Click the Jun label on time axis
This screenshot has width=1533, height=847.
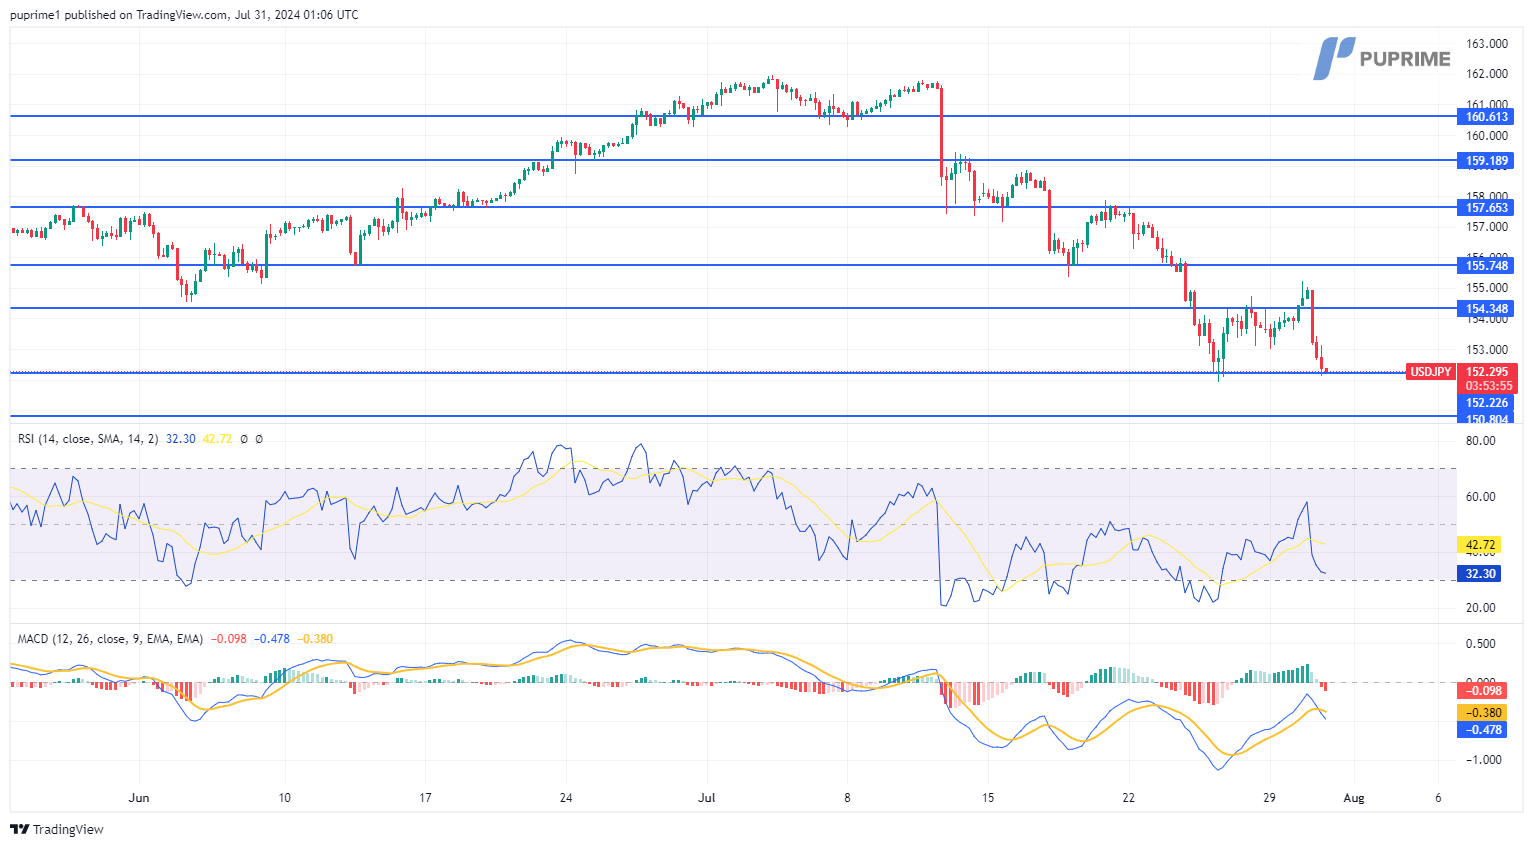[x=139, y=798]
